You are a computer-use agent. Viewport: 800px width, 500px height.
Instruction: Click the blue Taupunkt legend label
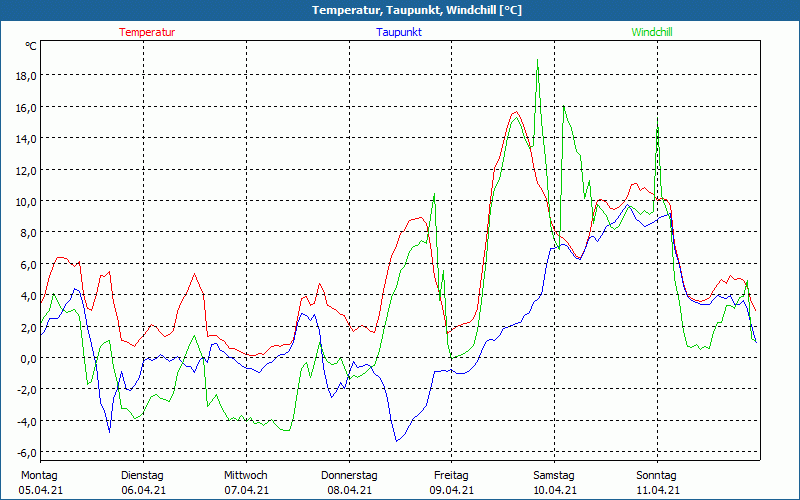pyautogui.click(x=399, y=32)
